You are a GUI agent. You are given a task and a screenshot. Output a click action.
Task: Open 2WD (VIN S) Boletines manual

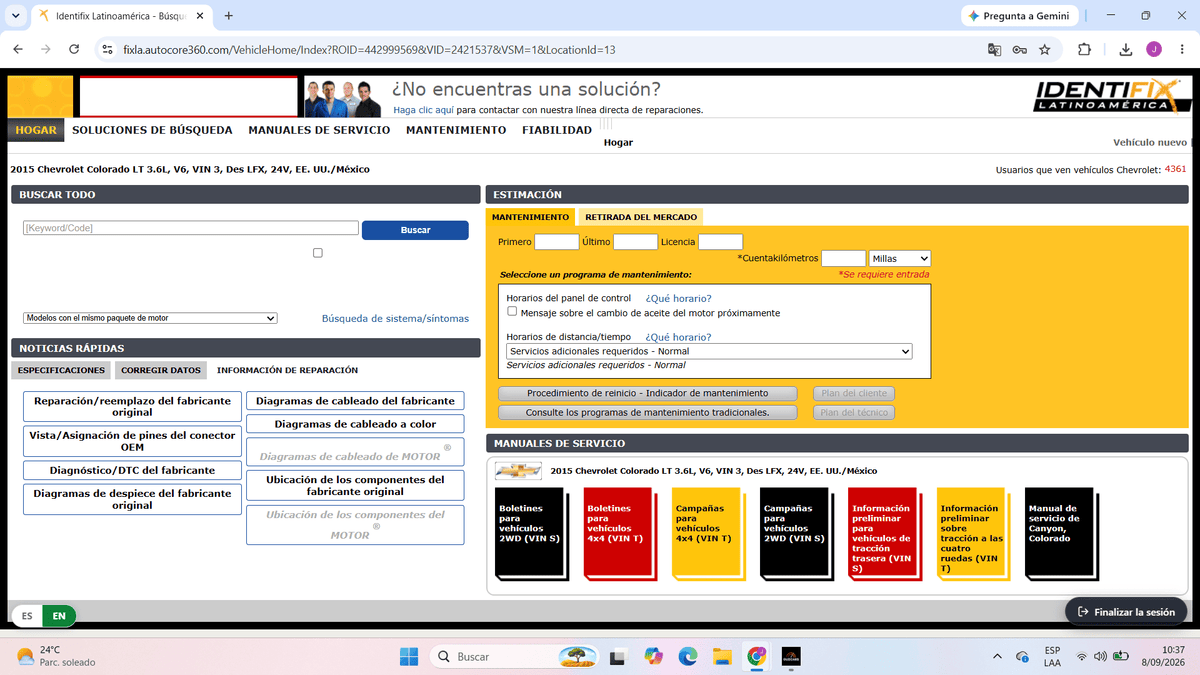pyautogui.click(x=529, y=533)
